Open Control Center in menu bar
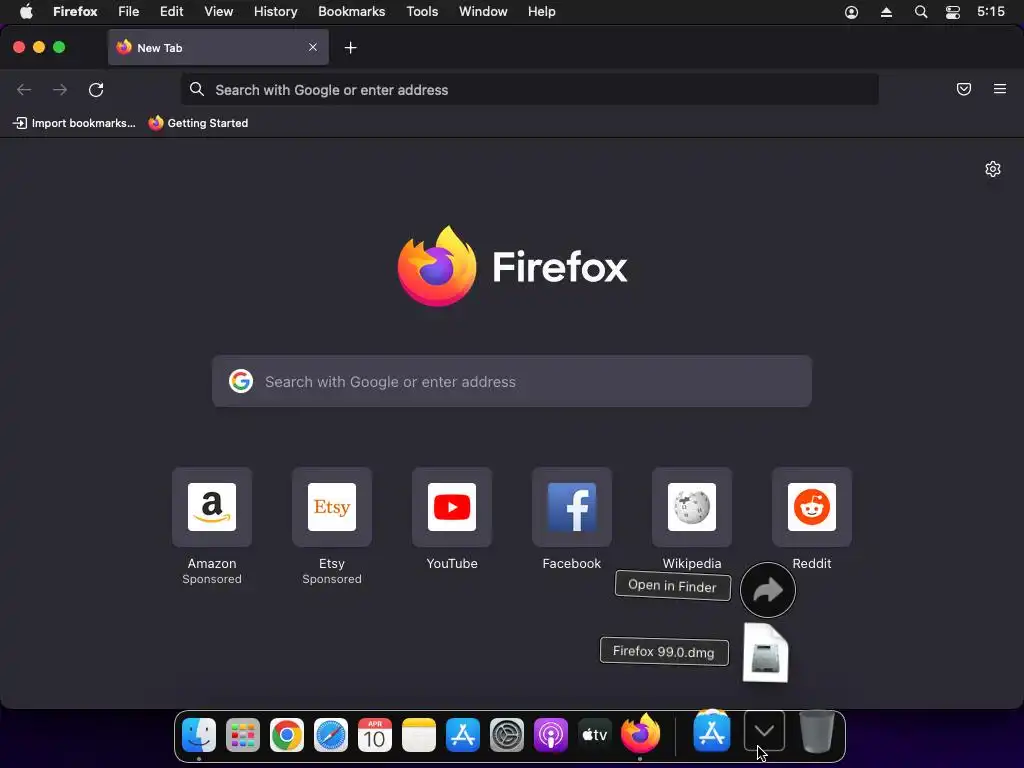This screenshot has height=768, width=1024. tap(953, 12)
